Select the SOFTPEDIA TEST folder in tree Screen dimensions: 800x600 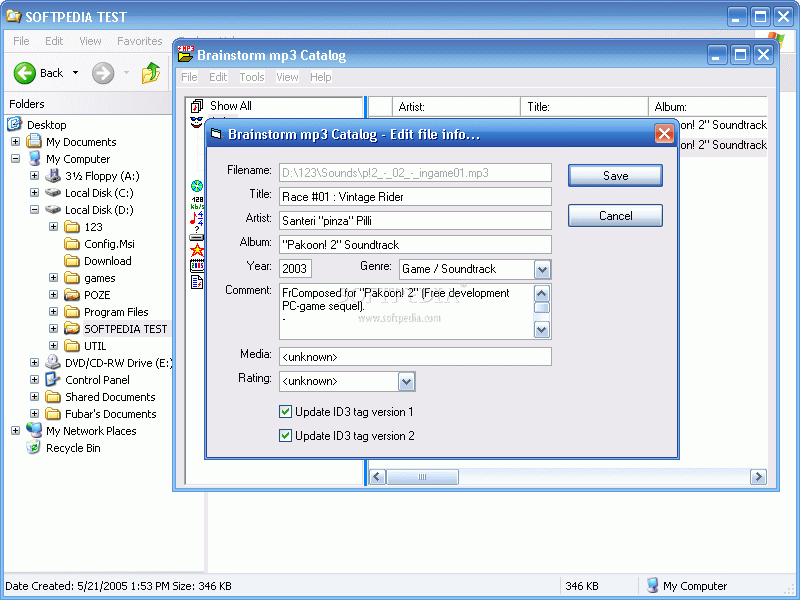[126, 329]
